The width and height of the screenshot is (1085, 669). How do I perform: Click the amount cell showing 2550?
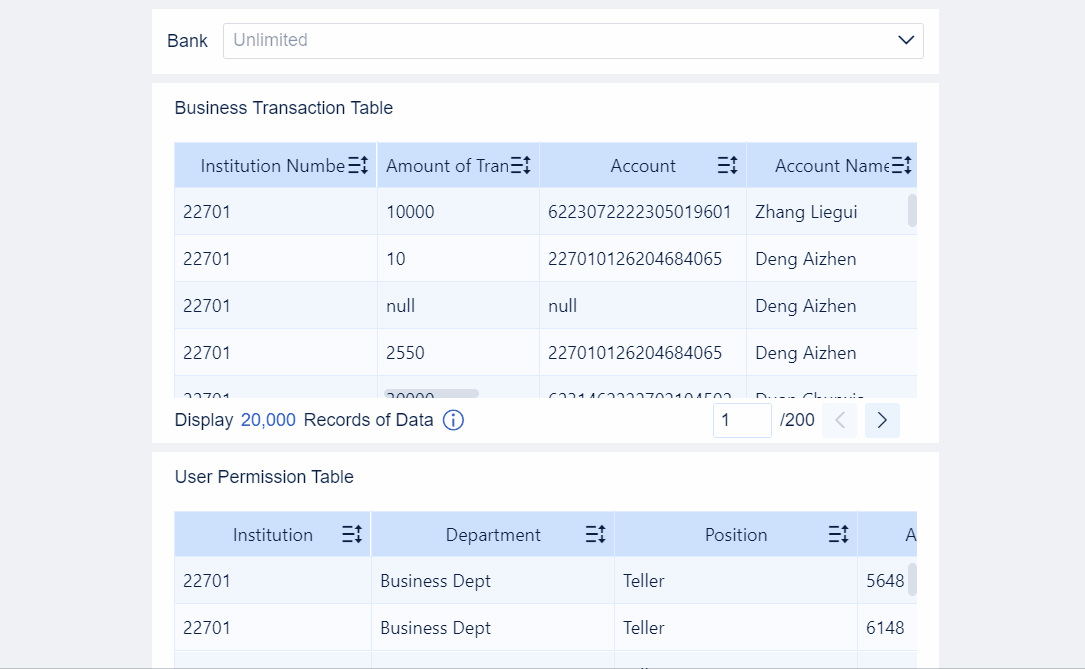pos(406,353)
